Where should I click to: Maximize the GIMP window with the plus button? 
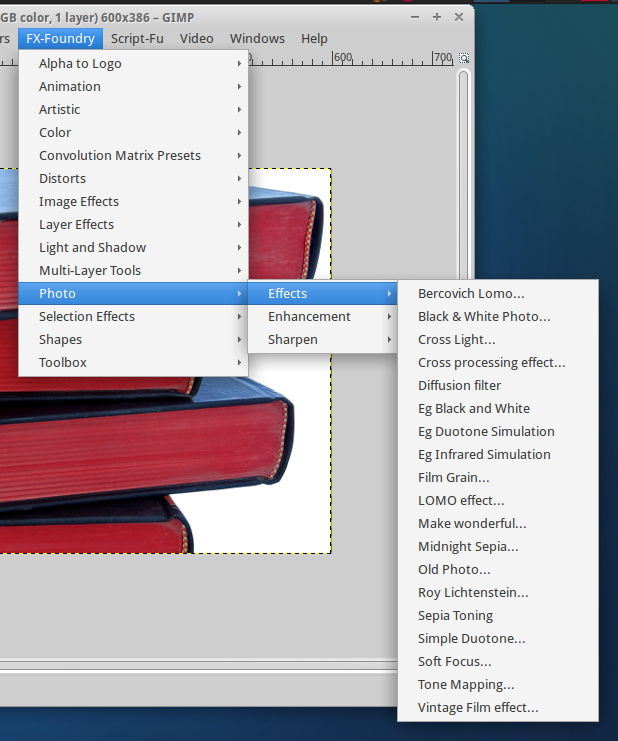click(436, 16)
